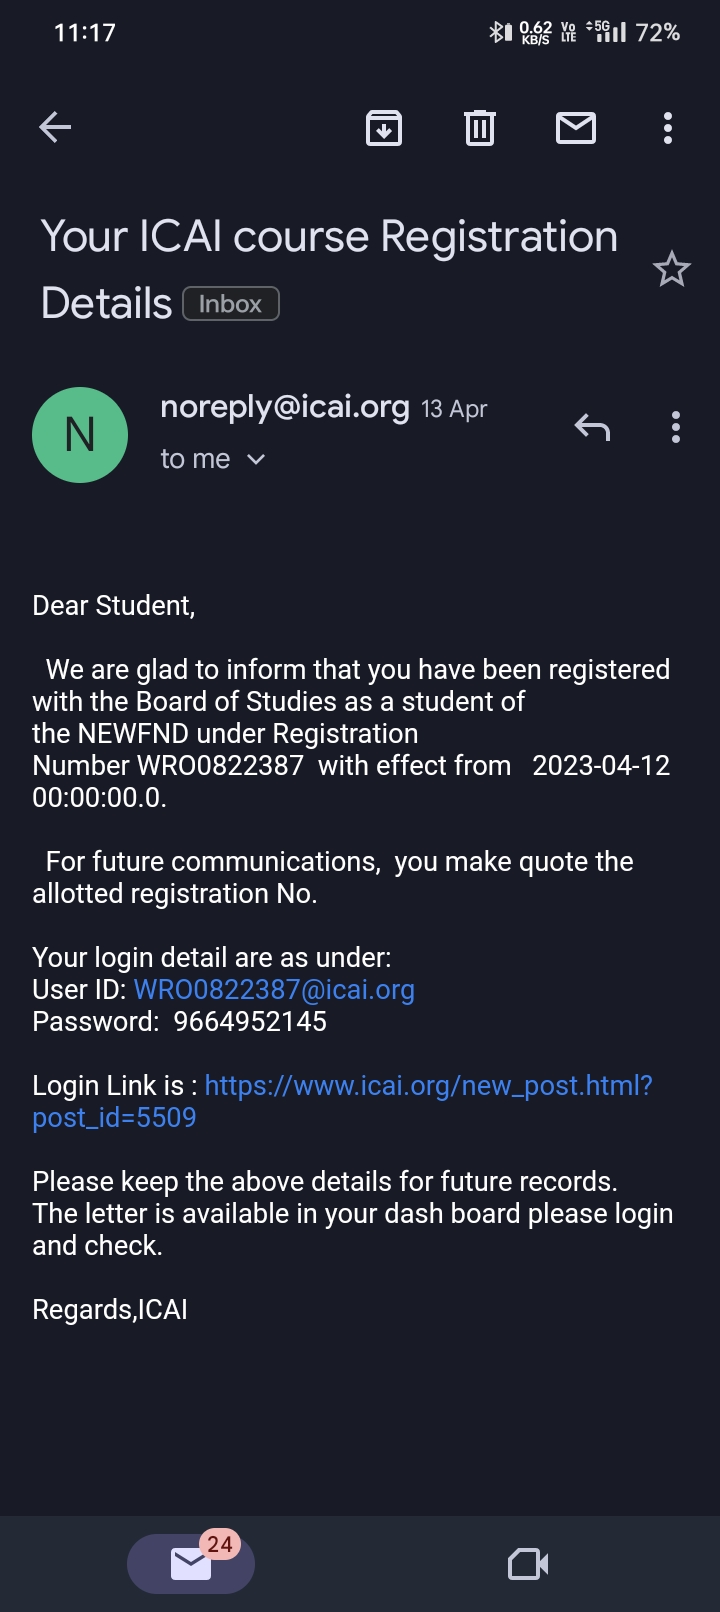Tap the Inbox label chip
Screen dimensions: 720x1612
tap(230, 304)
